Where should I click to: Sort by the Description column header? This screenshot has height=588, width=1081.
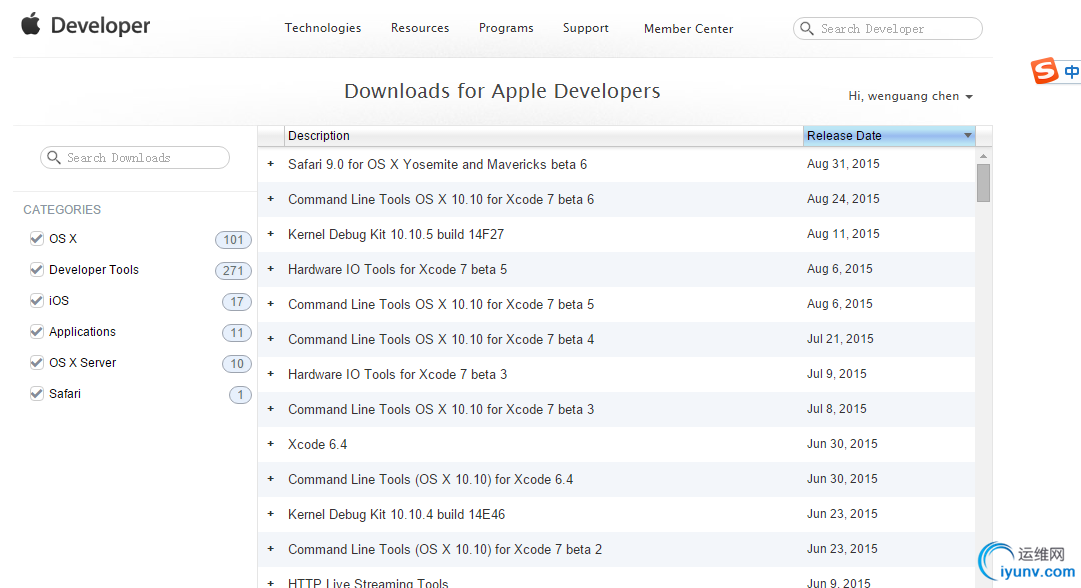click(x=319, y=136)
